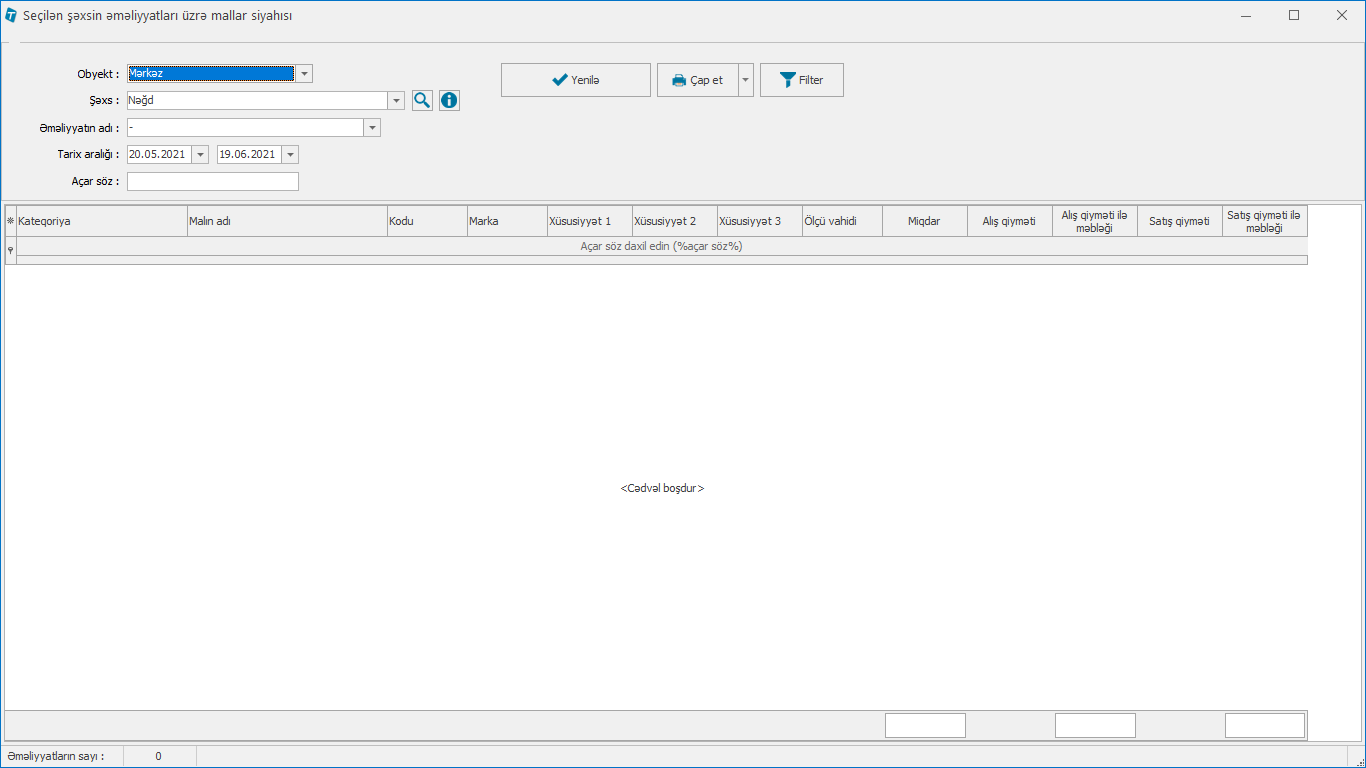Click the <Cədvəl boşdur> empty table message
Viewport: 1366px width, 768px height.
point(662,488)
